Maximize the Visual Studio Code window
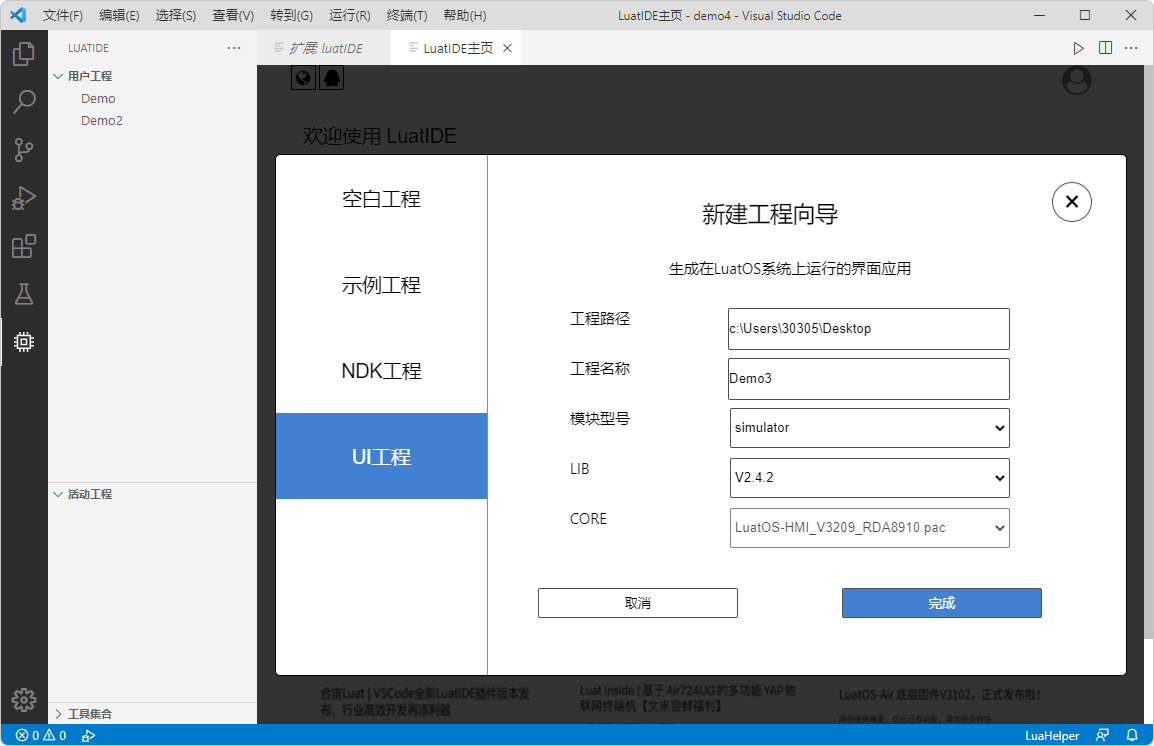This screenshot has height=746, width=1154. pos(1085,15)
